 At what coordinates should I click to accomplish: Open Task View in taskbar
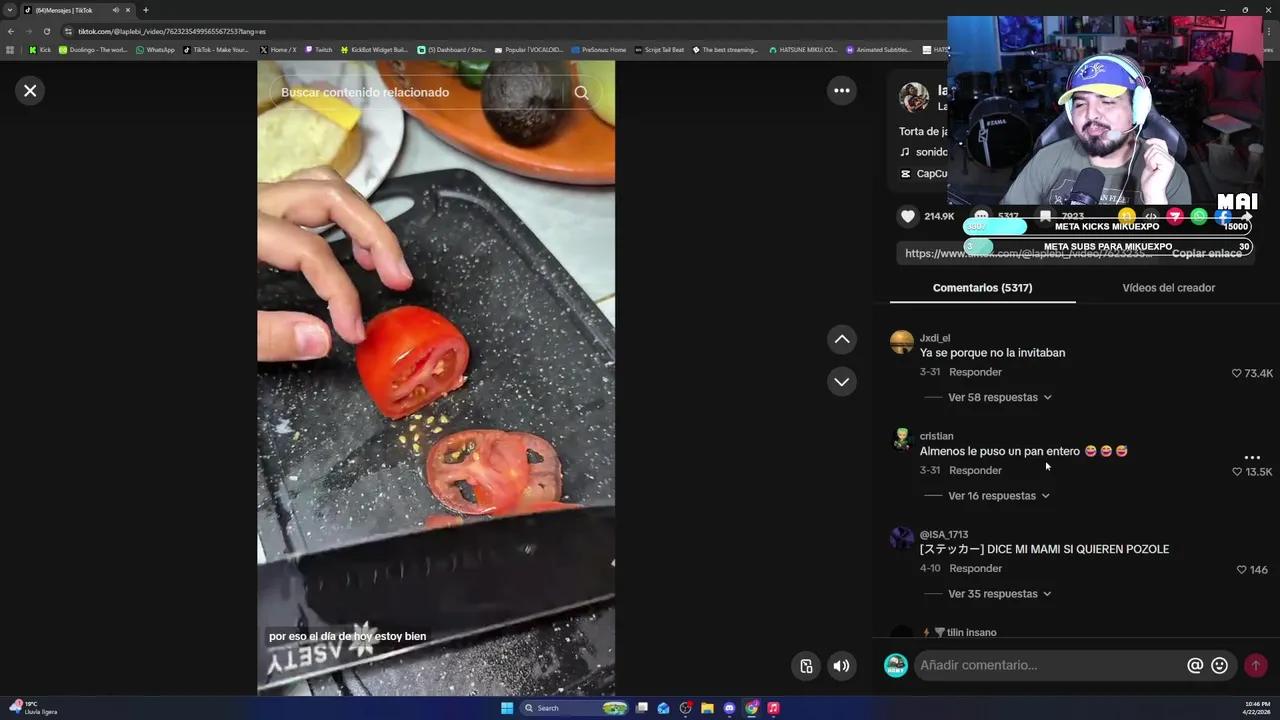click(642, 708)
